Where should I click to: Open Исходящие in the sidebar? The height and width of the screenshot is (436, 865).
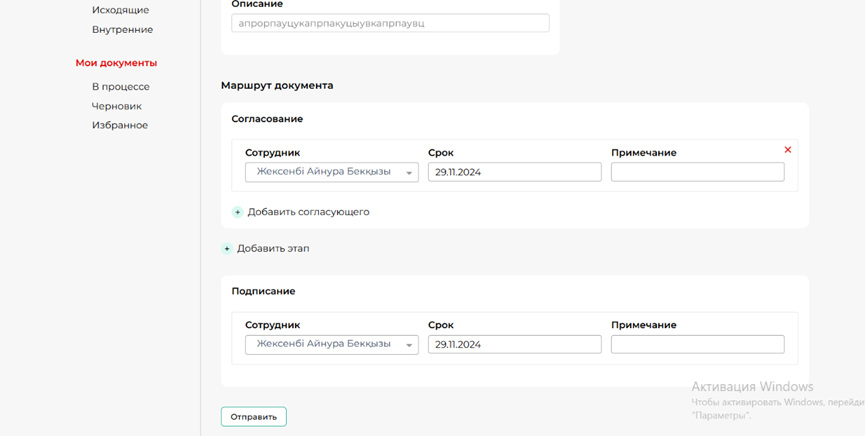120,10
